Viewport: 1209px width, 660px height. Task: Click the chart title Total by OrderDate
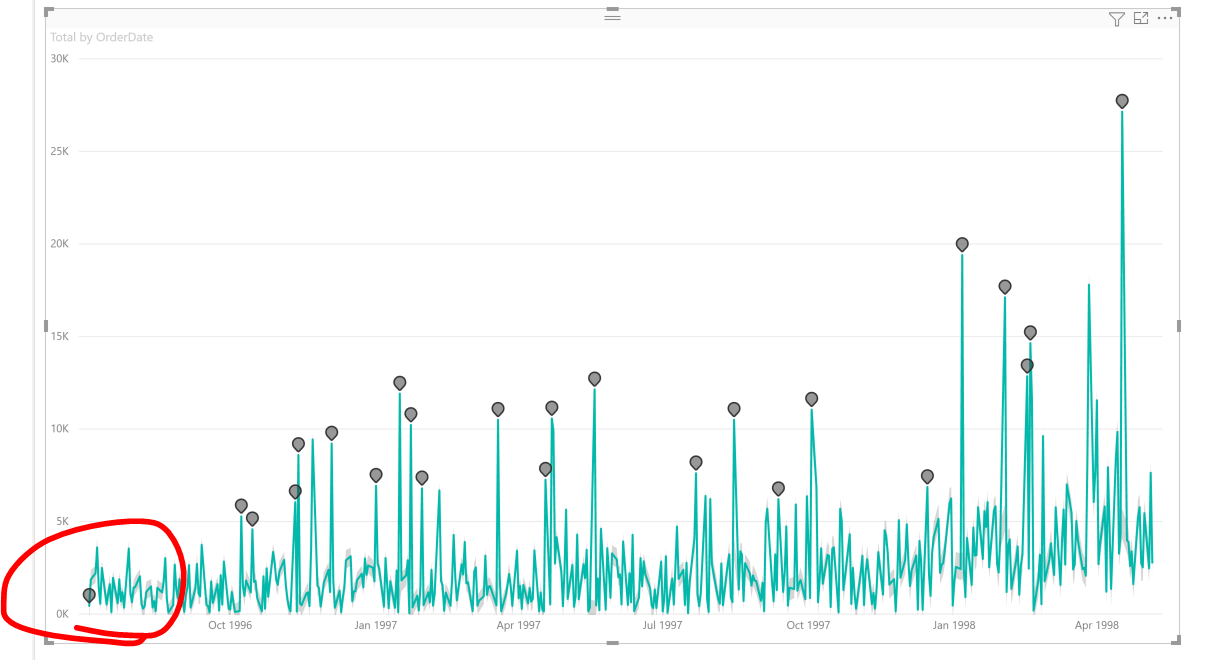pos(101,37)
